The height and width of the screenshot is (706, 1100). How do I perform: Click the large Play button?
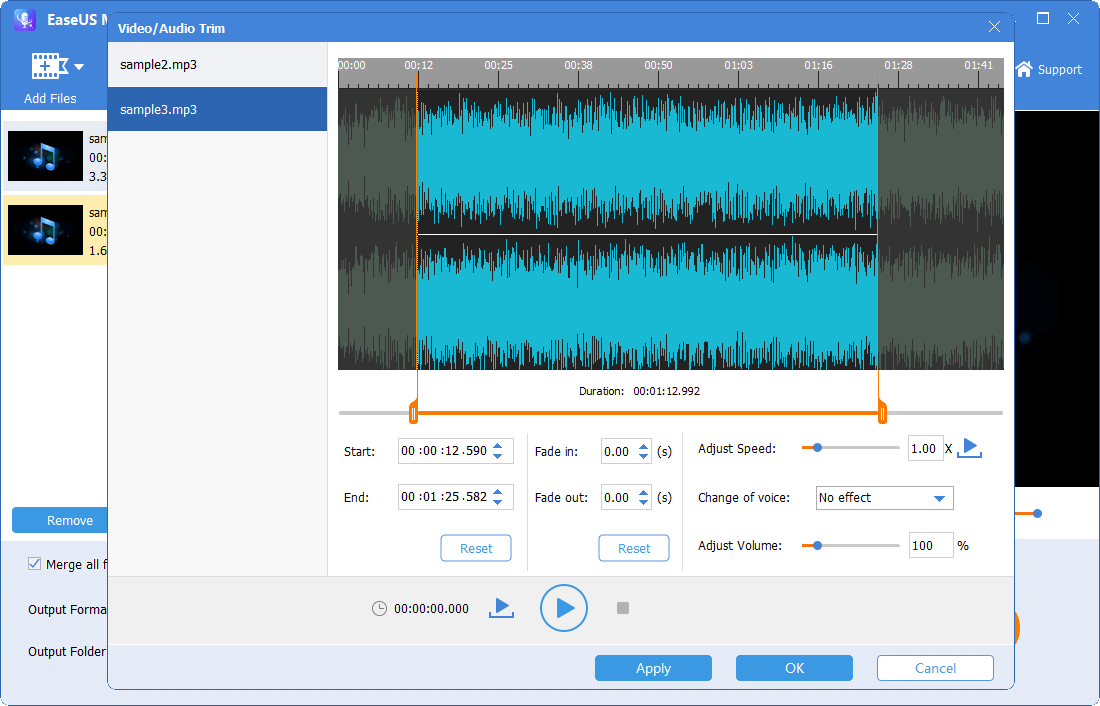coord(564,608)
